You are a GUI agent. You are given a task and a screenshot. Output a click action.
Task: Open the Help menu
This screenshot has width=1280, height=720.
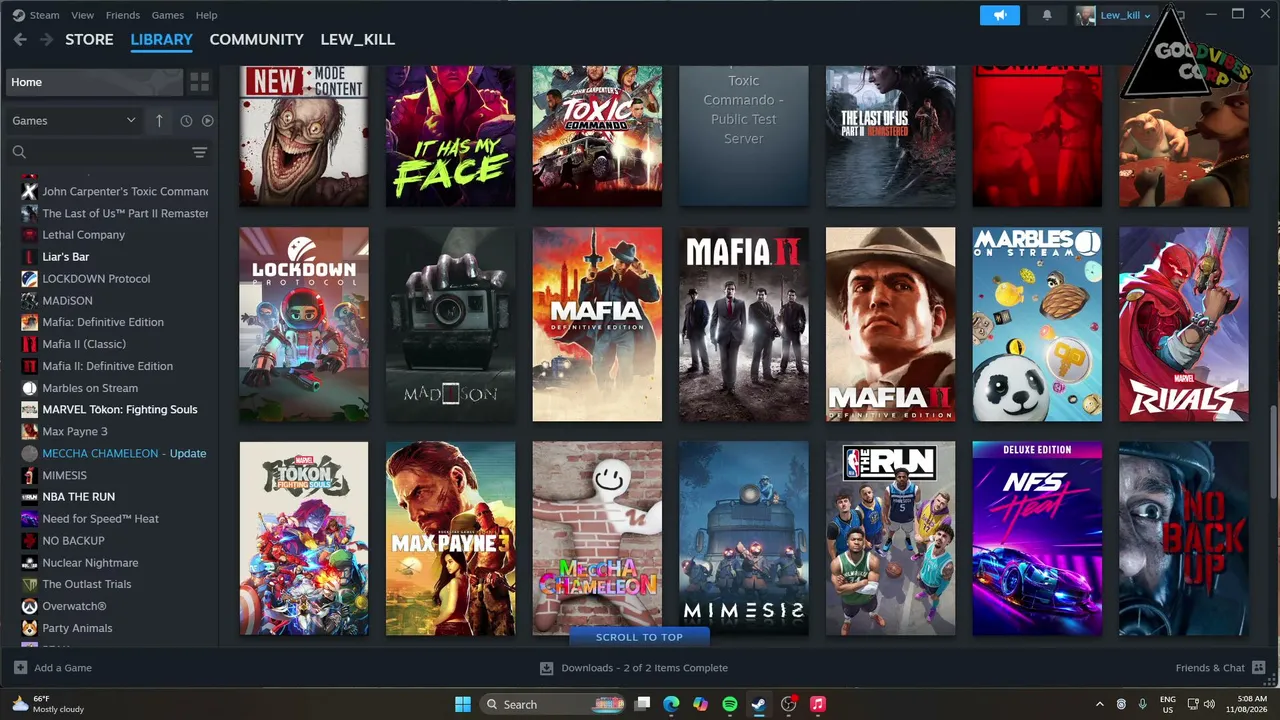coord(206,15)
